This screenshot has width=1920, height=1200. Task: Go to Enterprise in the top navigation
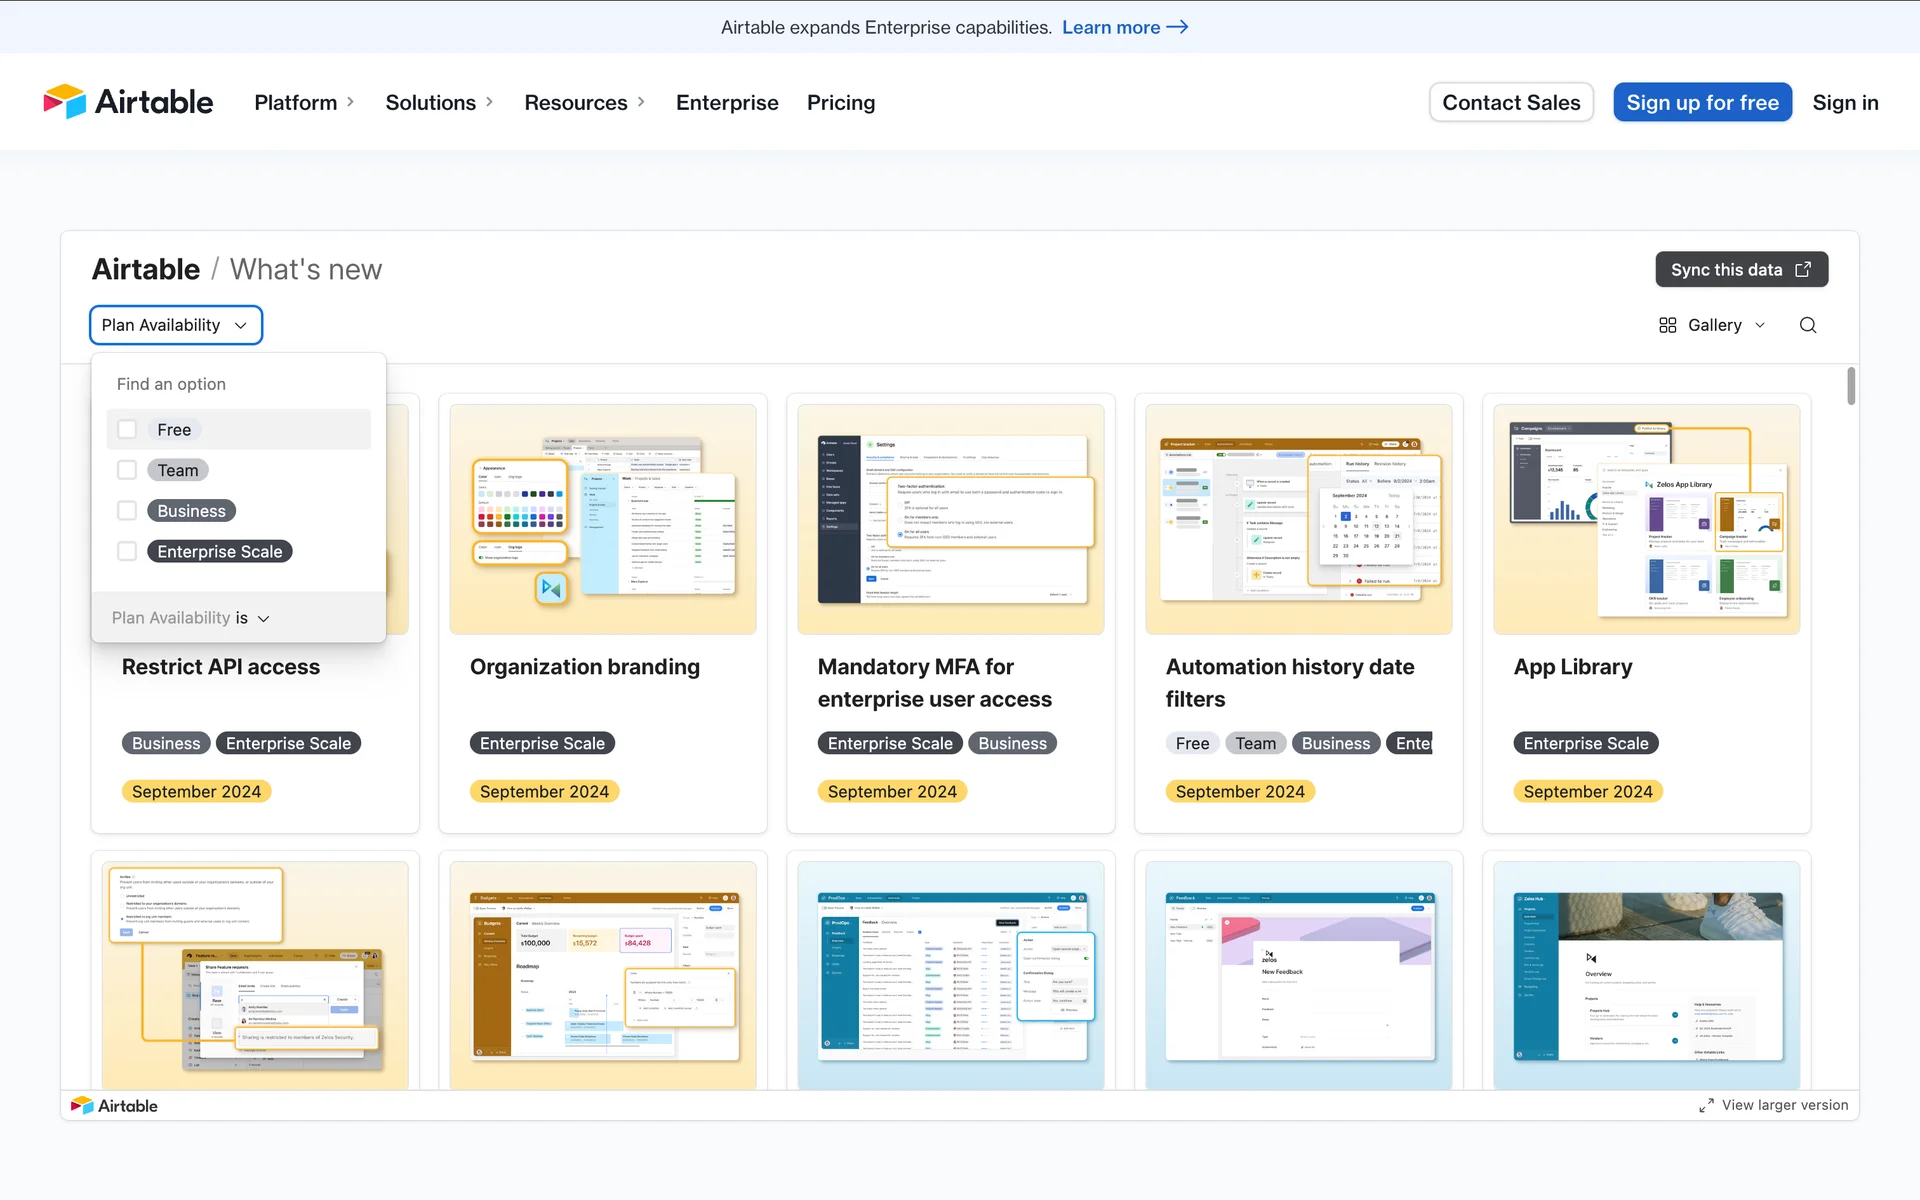point(727,102)
